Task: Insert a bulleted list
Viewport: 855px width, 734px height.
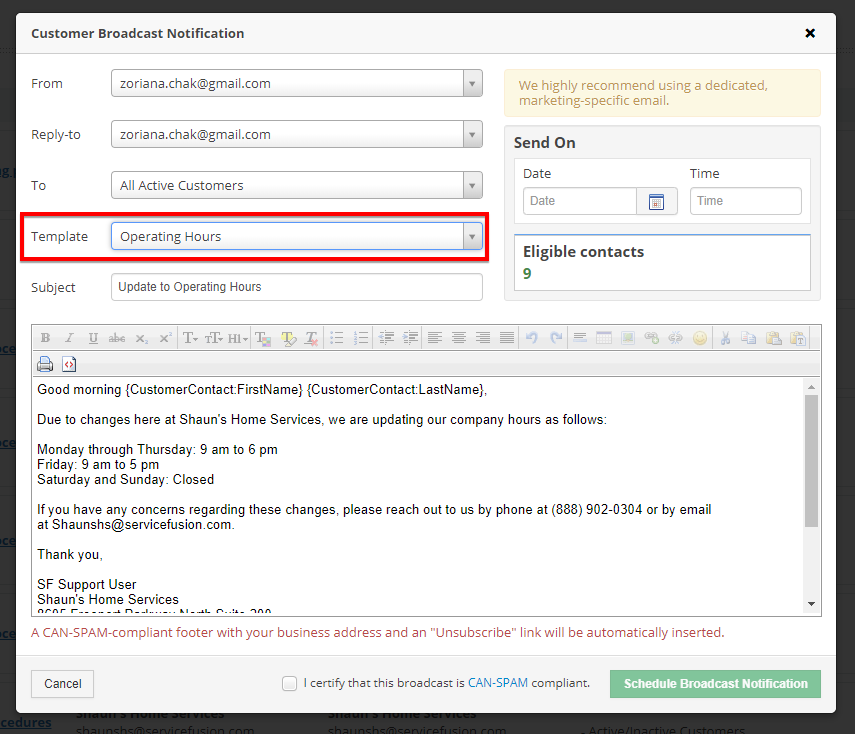Action: point(337,338)
